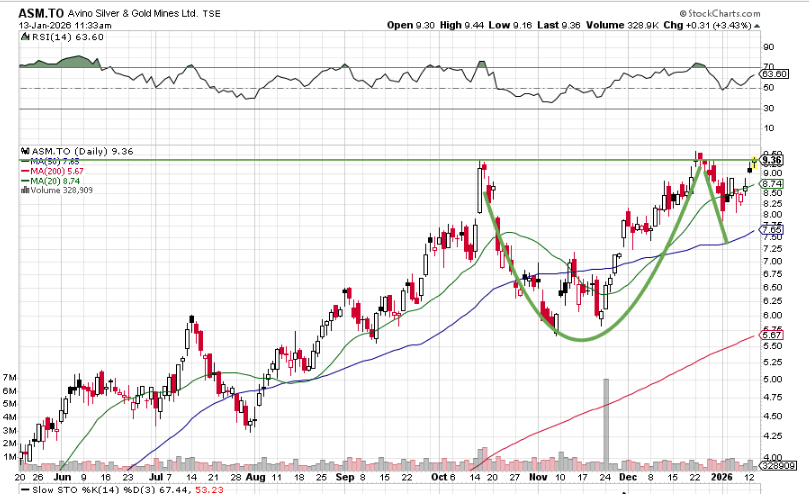The width and height of the screenshot is (809, 494).
Task: Click the red 5.67 MA price tag
Action: click(772, 335)
